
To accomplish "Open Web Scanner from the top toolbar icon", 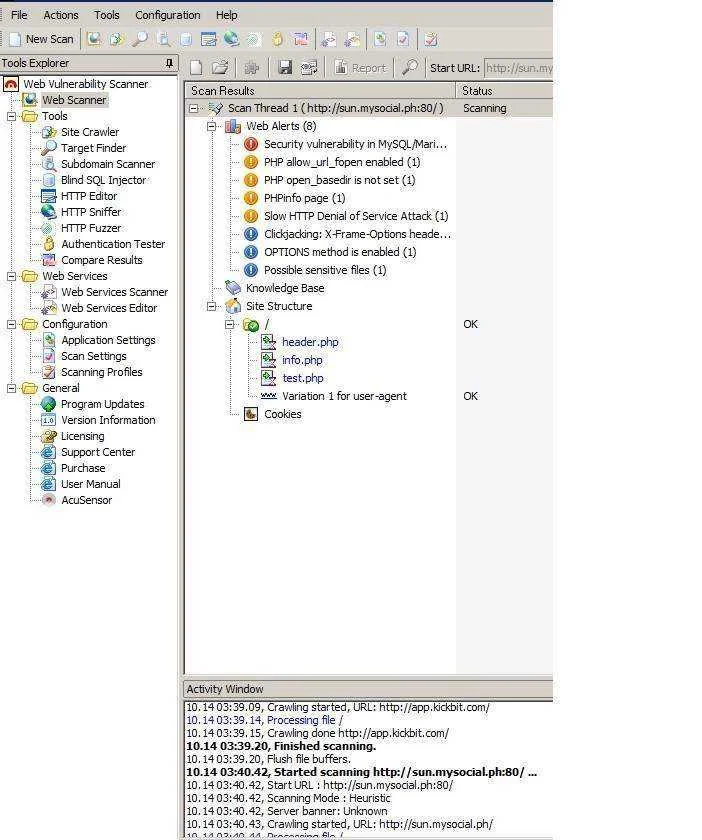I will 94,39.
